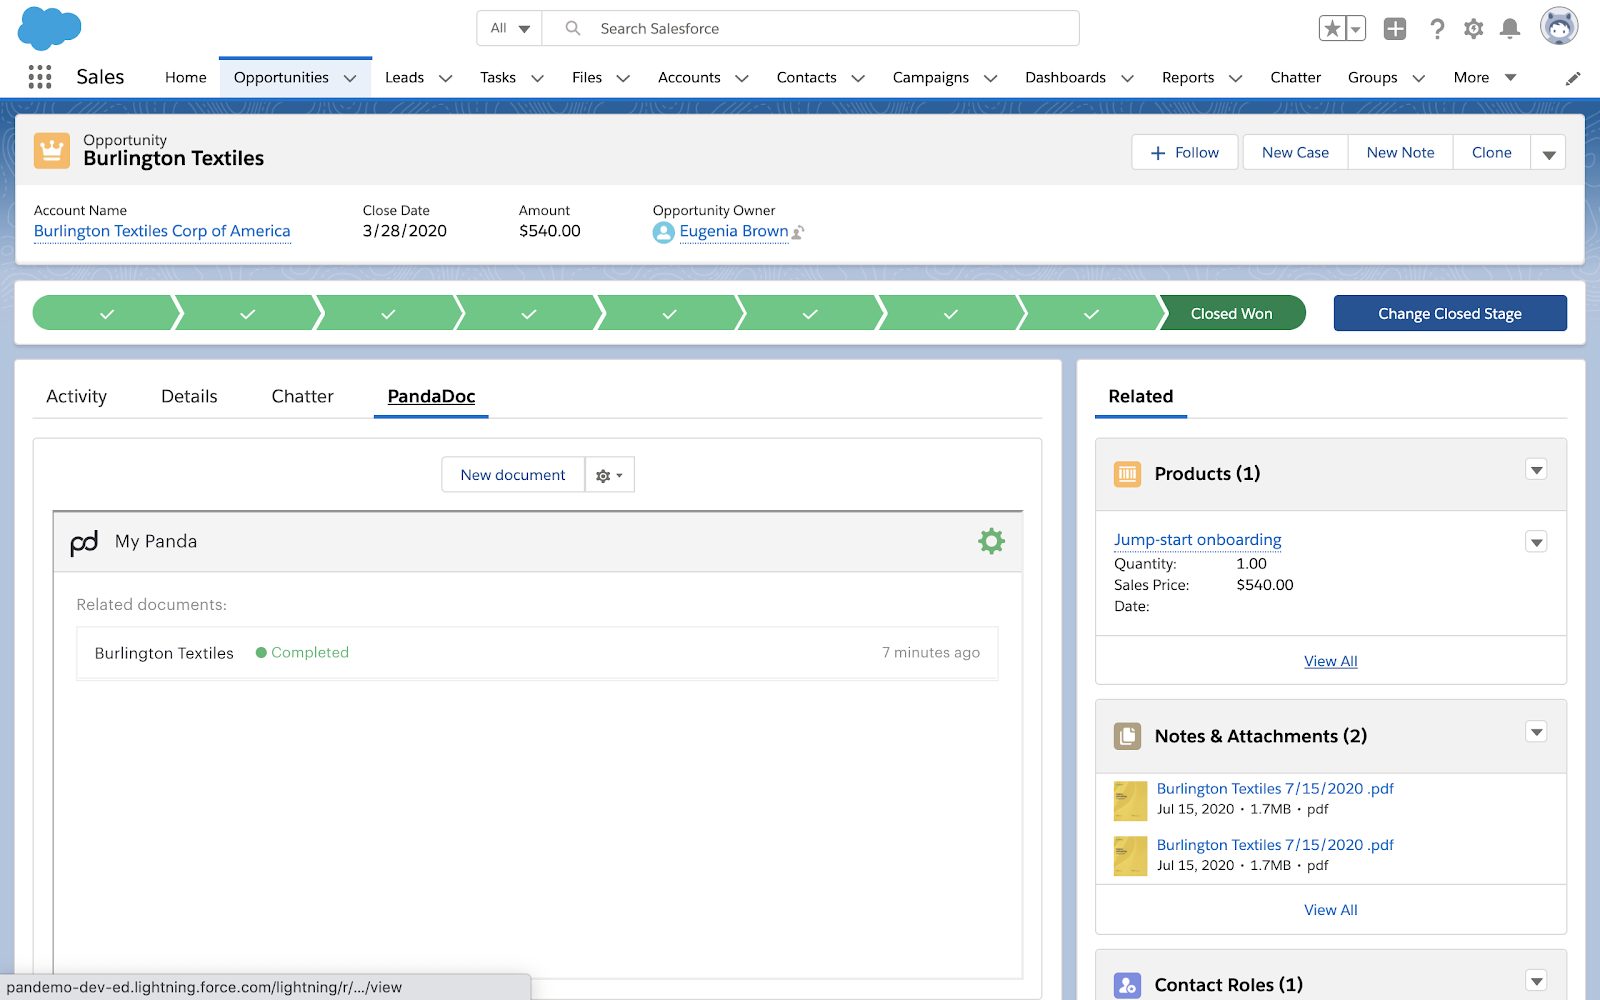This screenshot has width=1600, height=1000.
Task: Open notifications via the bell icon
Action: (x=1510, y=29)
